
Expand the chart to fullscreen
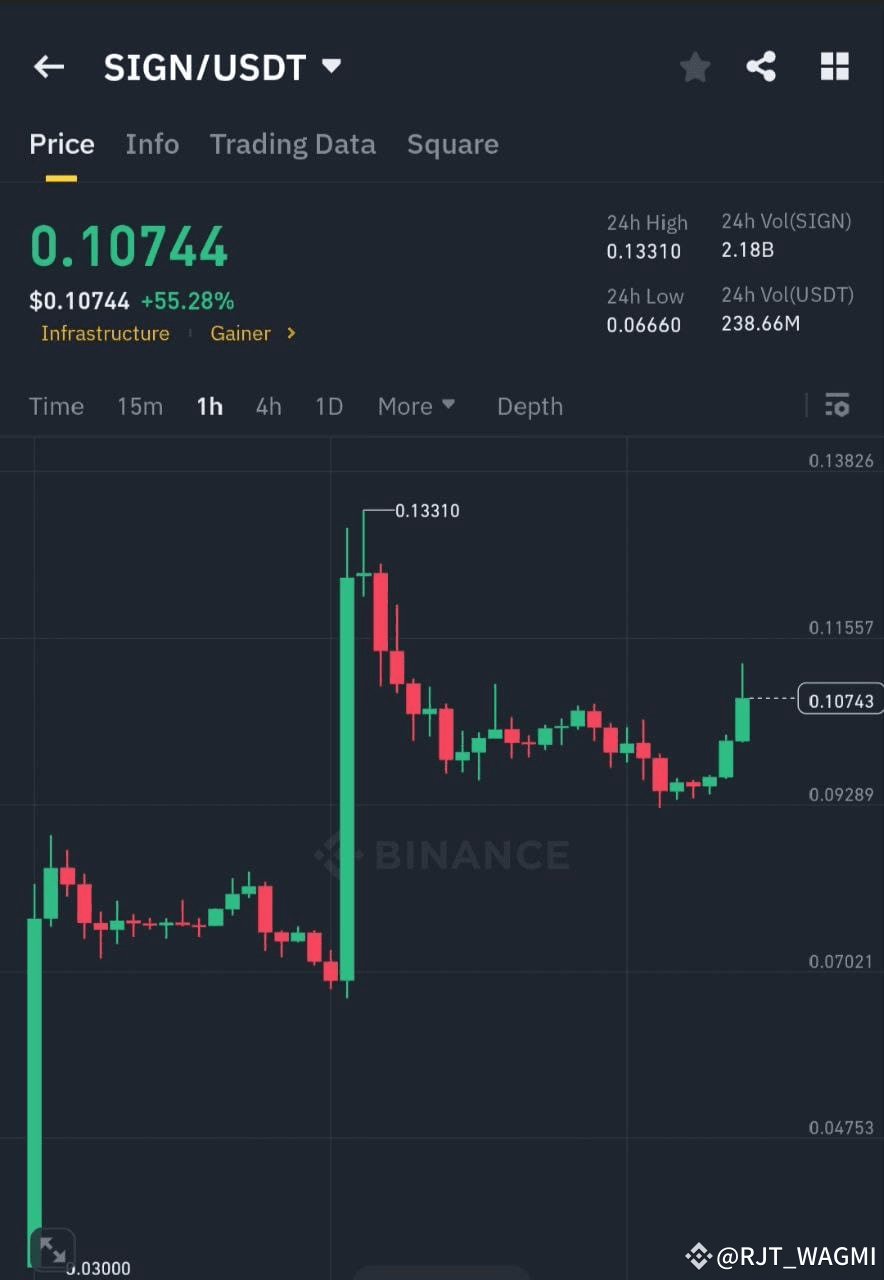click(x=54, y=1248)
